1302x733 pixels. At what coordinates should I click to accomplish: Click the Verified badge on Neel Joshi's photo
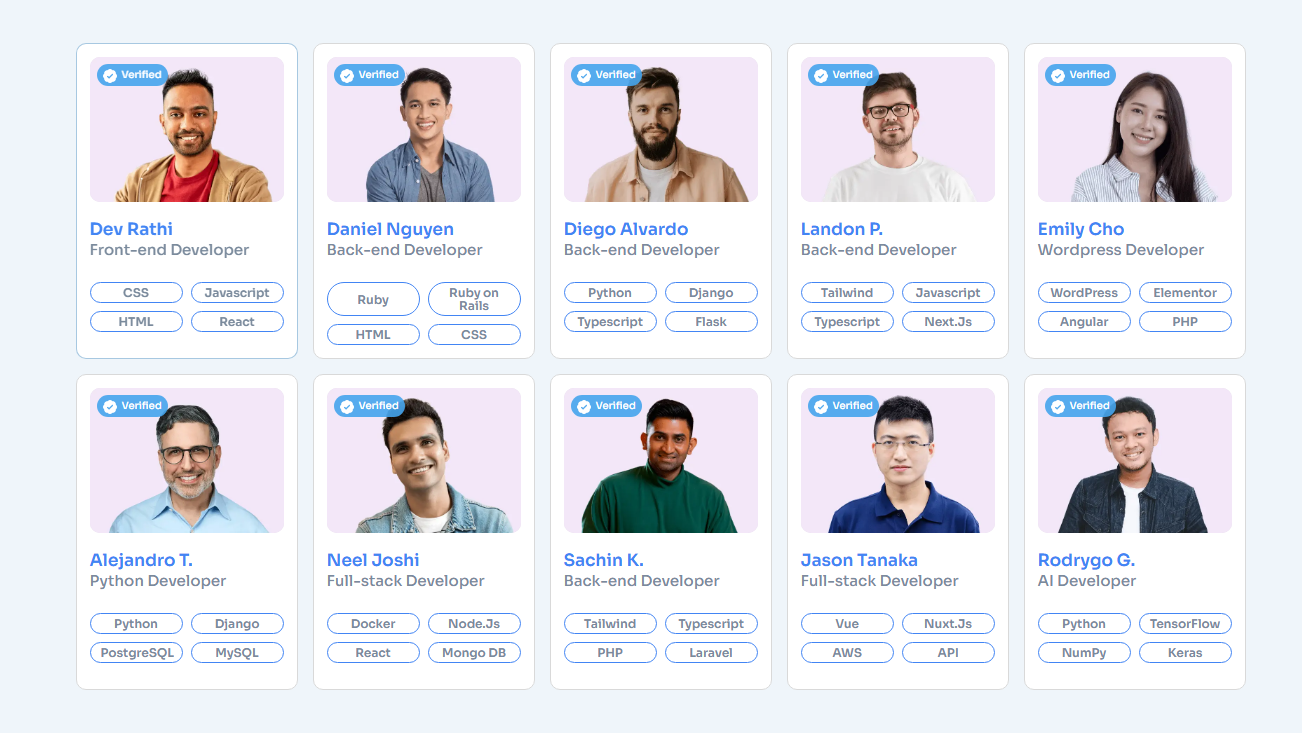click(369, 406)
